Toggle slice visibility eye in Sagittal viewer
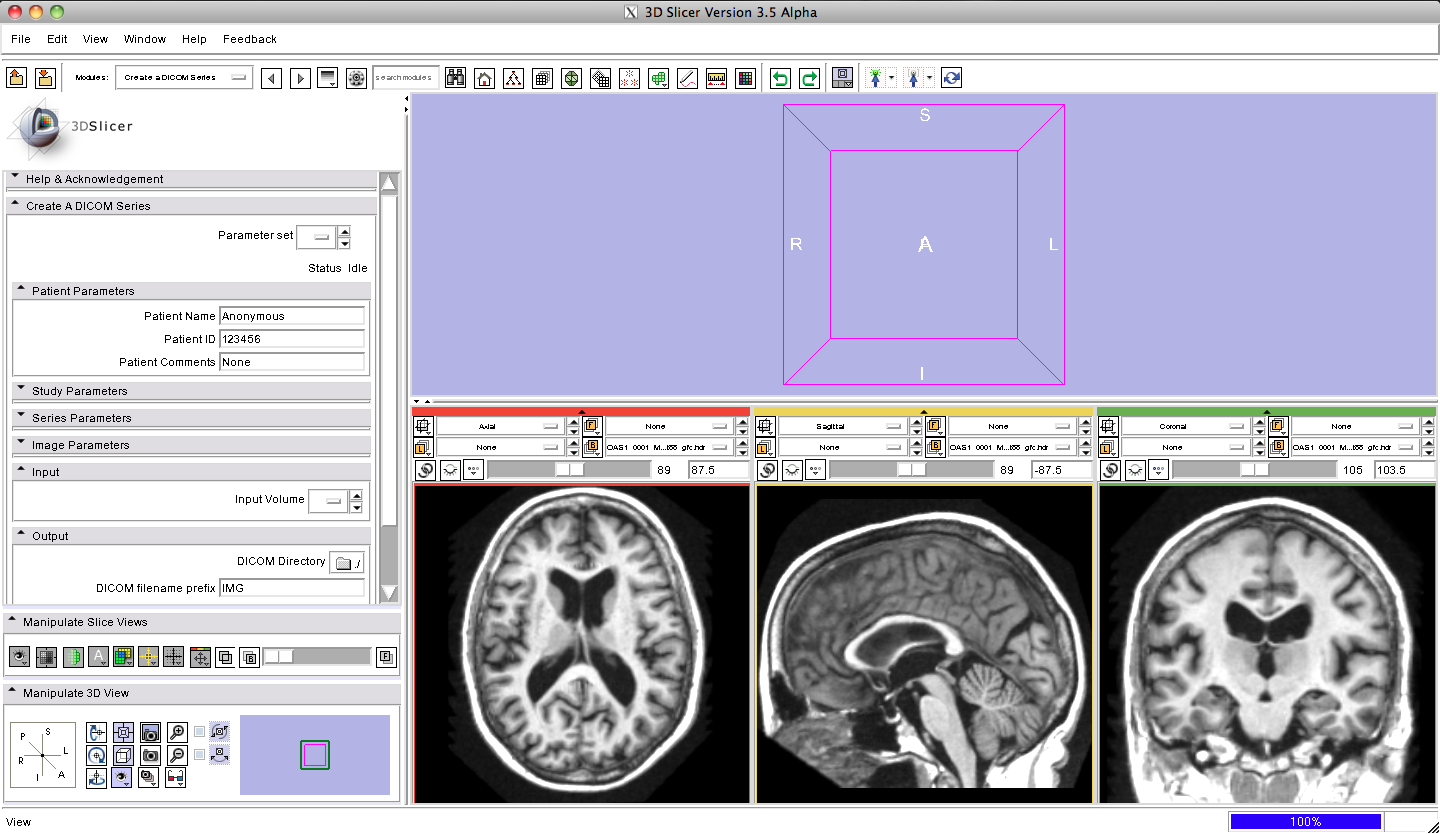Image resolution: width=1440 pixels, height=834 pixels. click(x=793, y=469)
